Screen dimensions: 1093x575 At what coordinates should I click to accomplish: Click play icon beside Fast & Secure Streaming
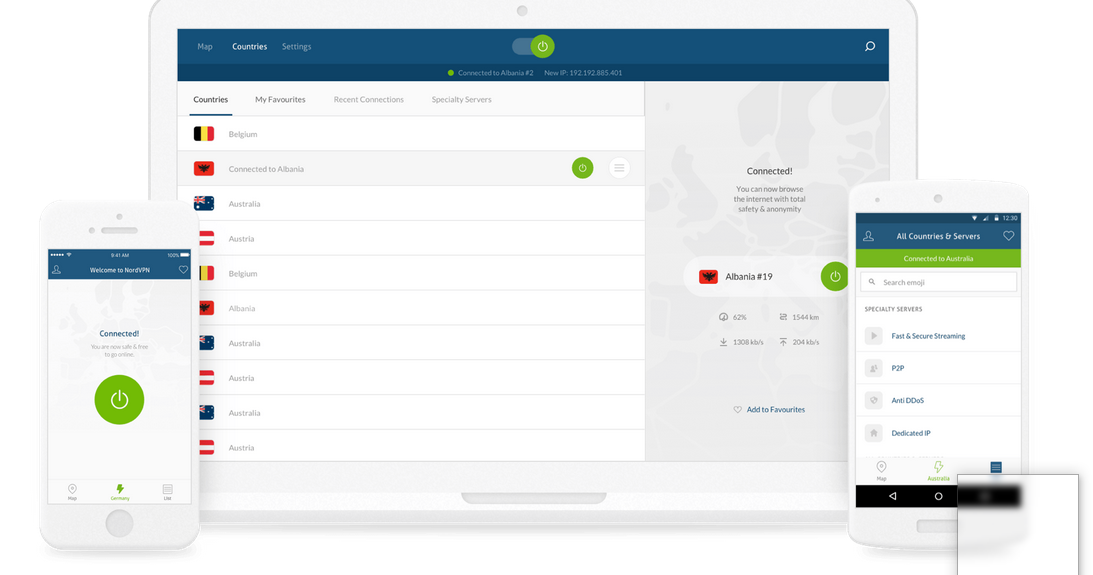click(x=874, y=336)
